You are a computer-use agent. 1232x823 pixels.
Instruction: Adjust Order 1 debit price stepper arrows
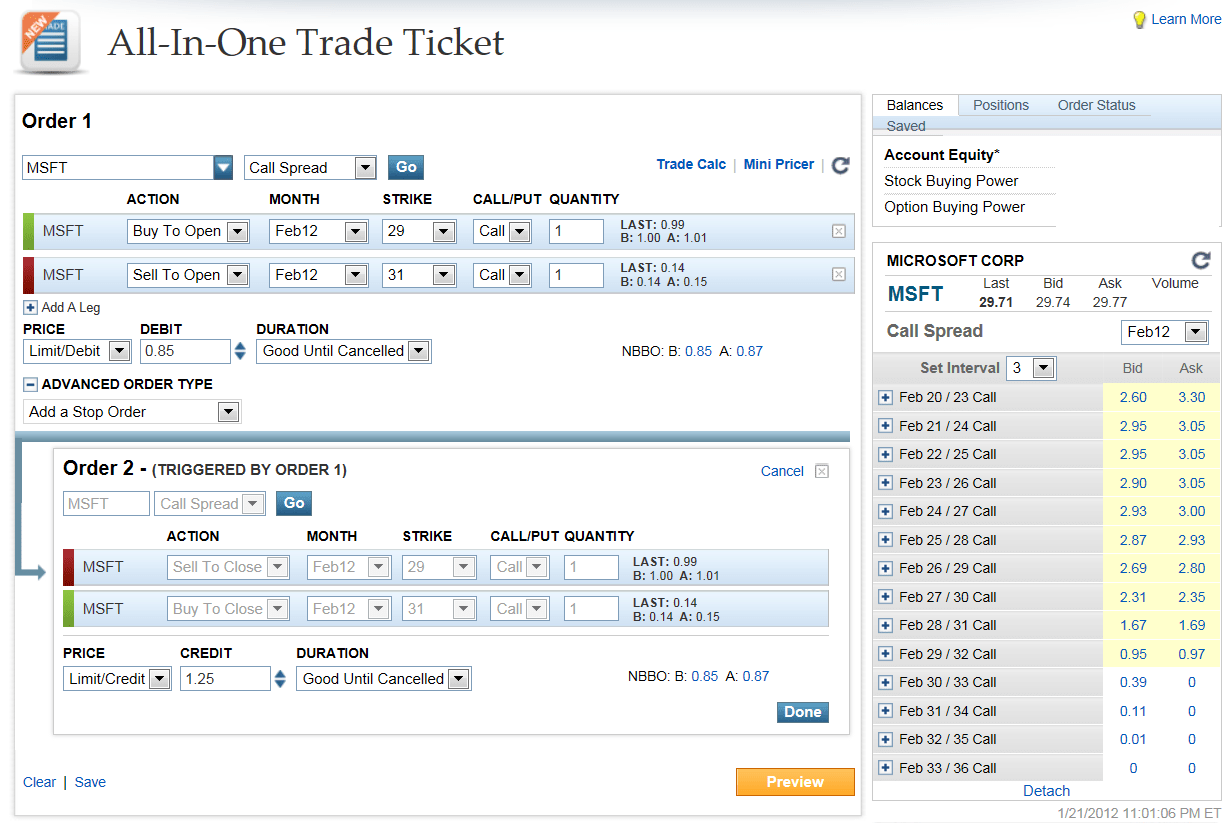click(x=240, y=351)
